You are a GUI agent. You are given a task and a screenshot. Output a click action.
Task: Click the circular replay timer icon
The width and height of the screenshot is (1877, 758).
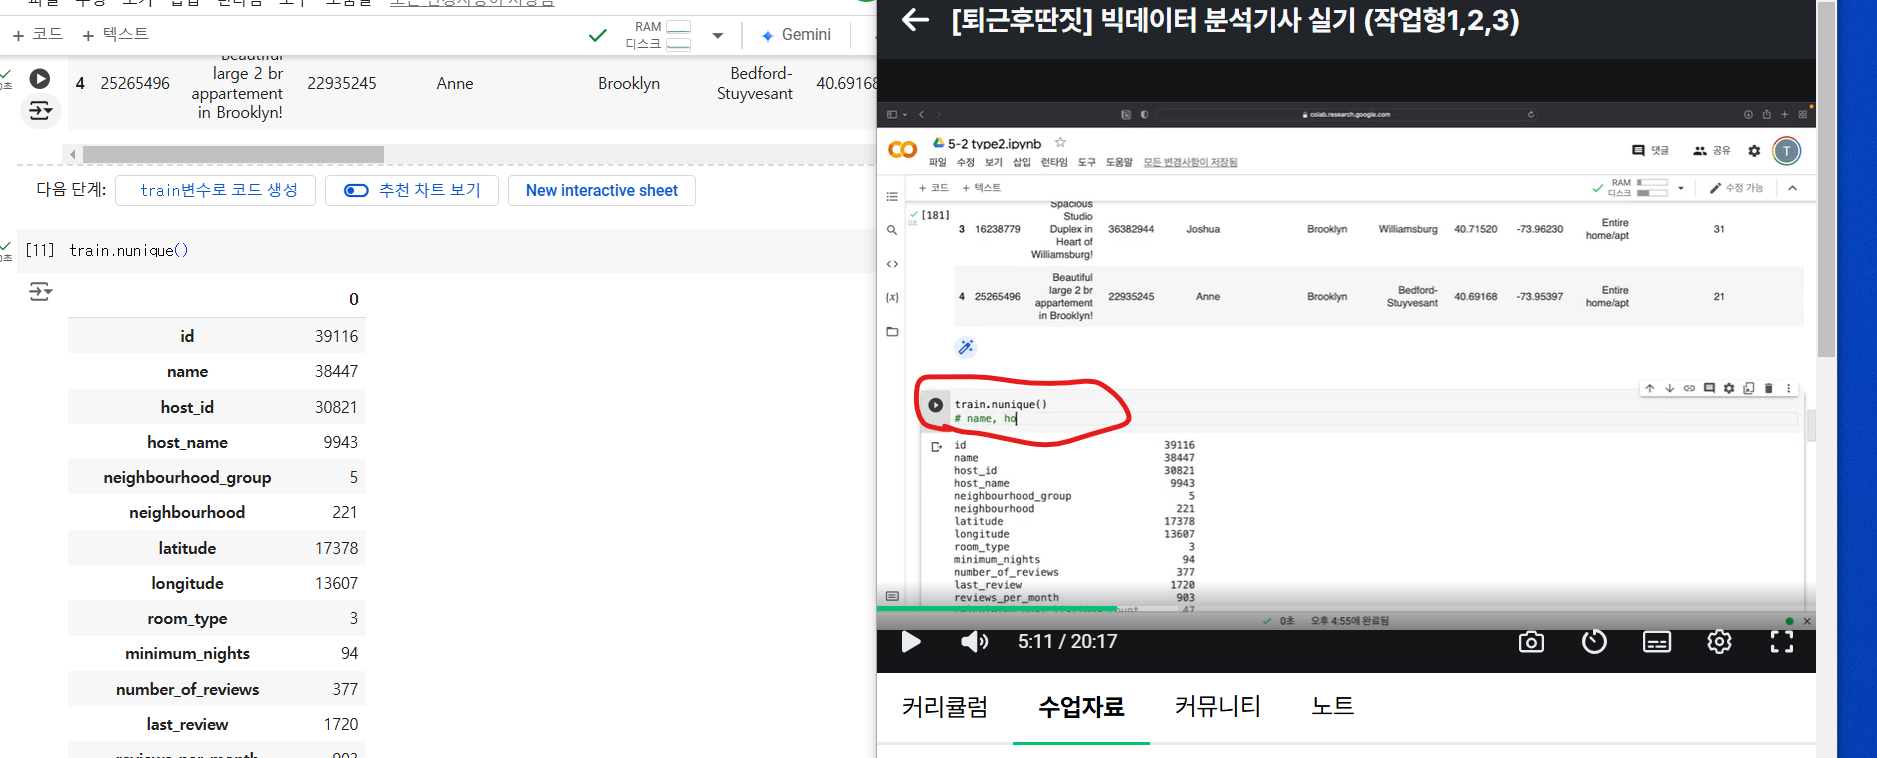[x=1594, y=642]
